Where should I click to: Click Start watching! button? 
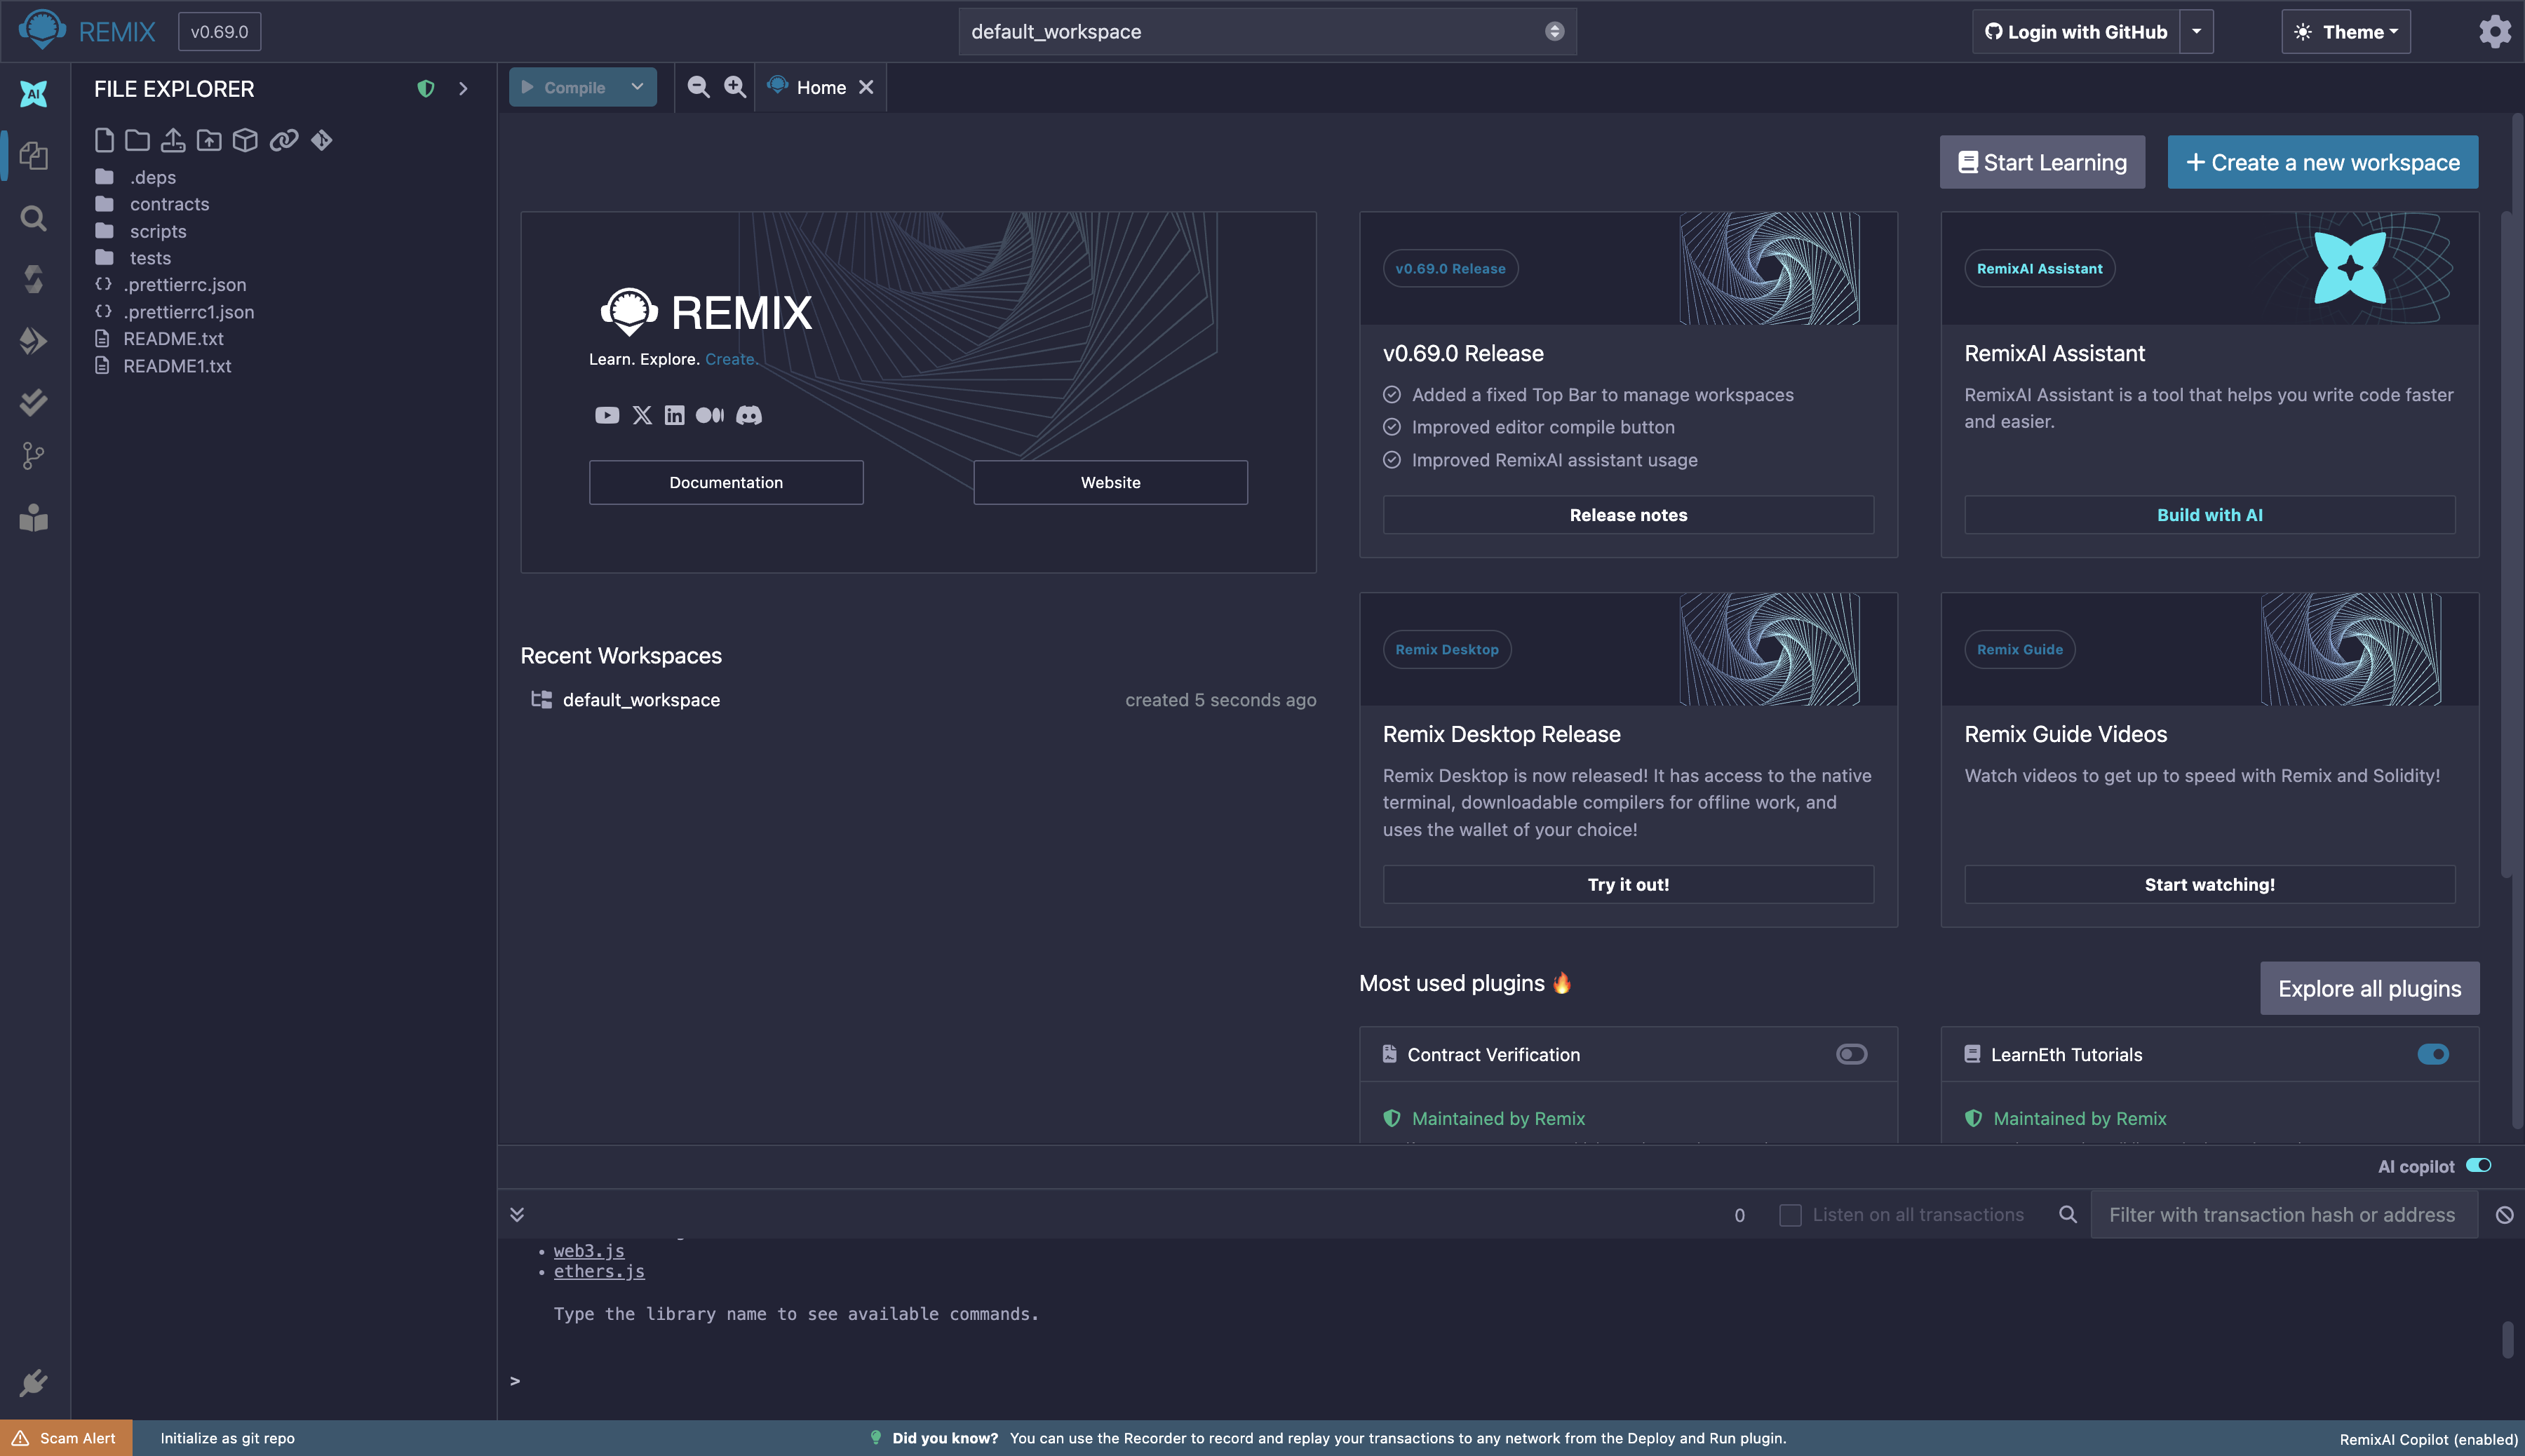pyautogui.click(x=2209, y=884)
